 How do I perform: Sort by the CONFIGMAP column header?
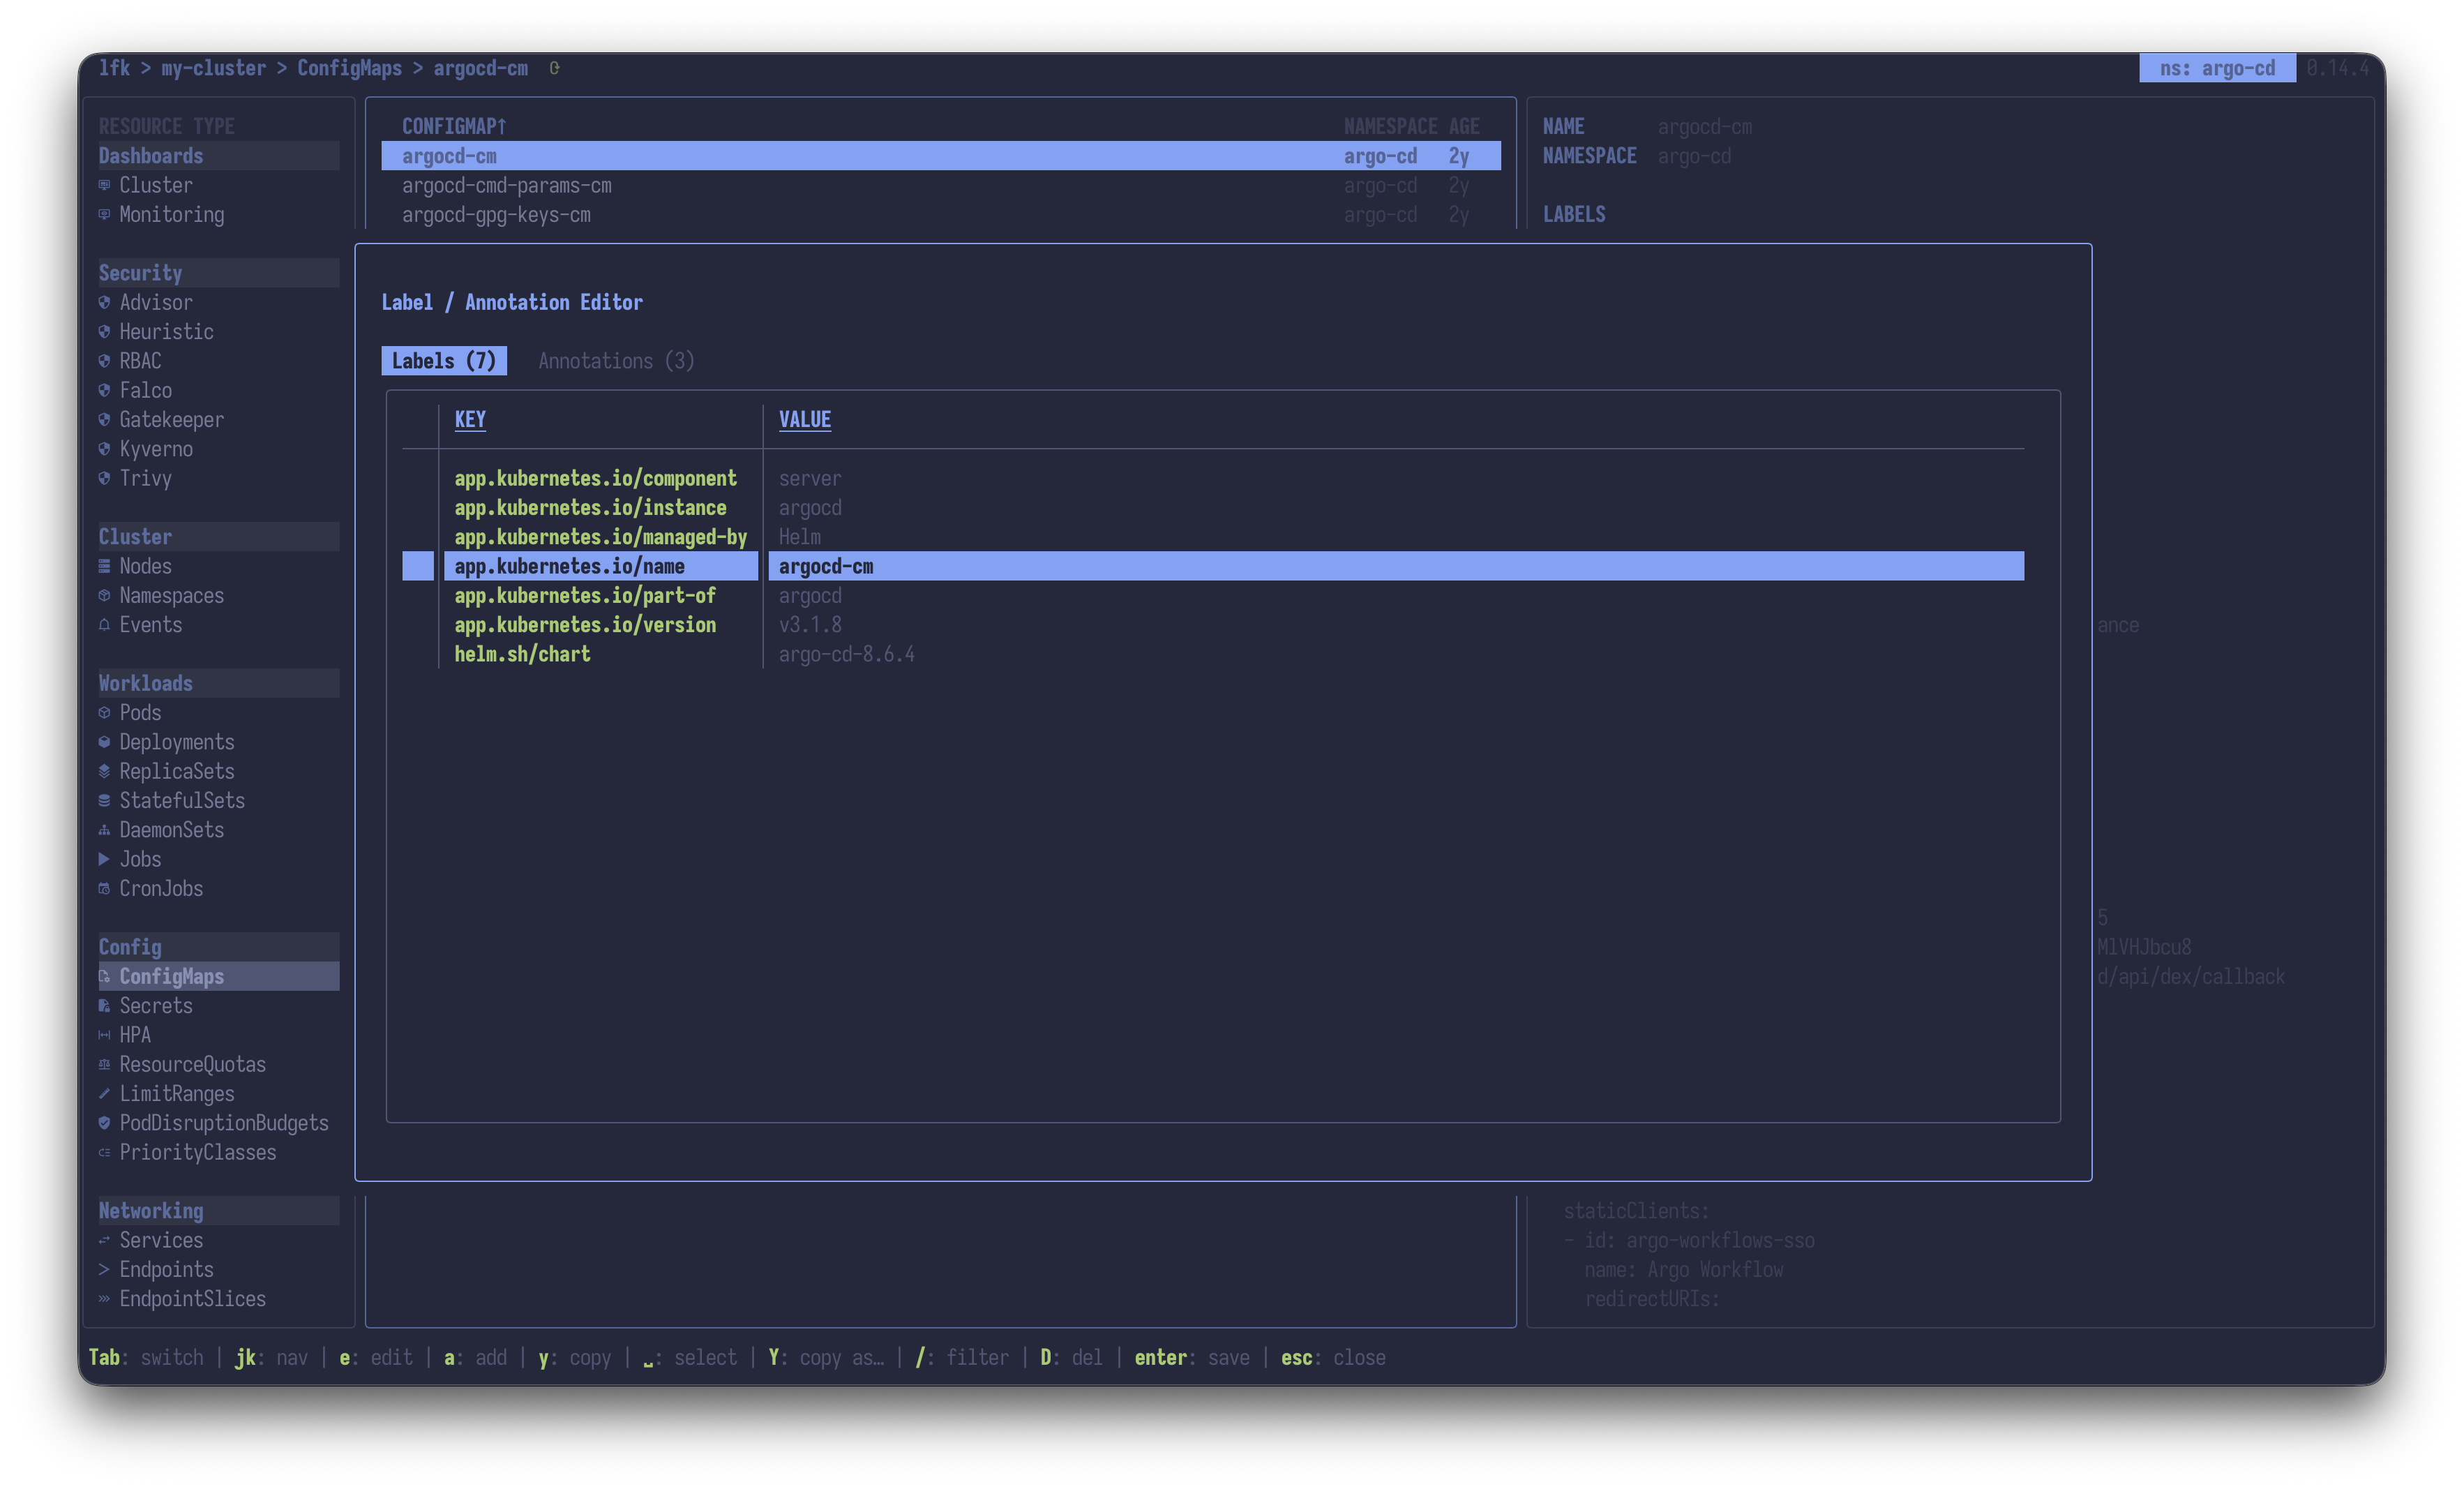[x=454, y=126]
